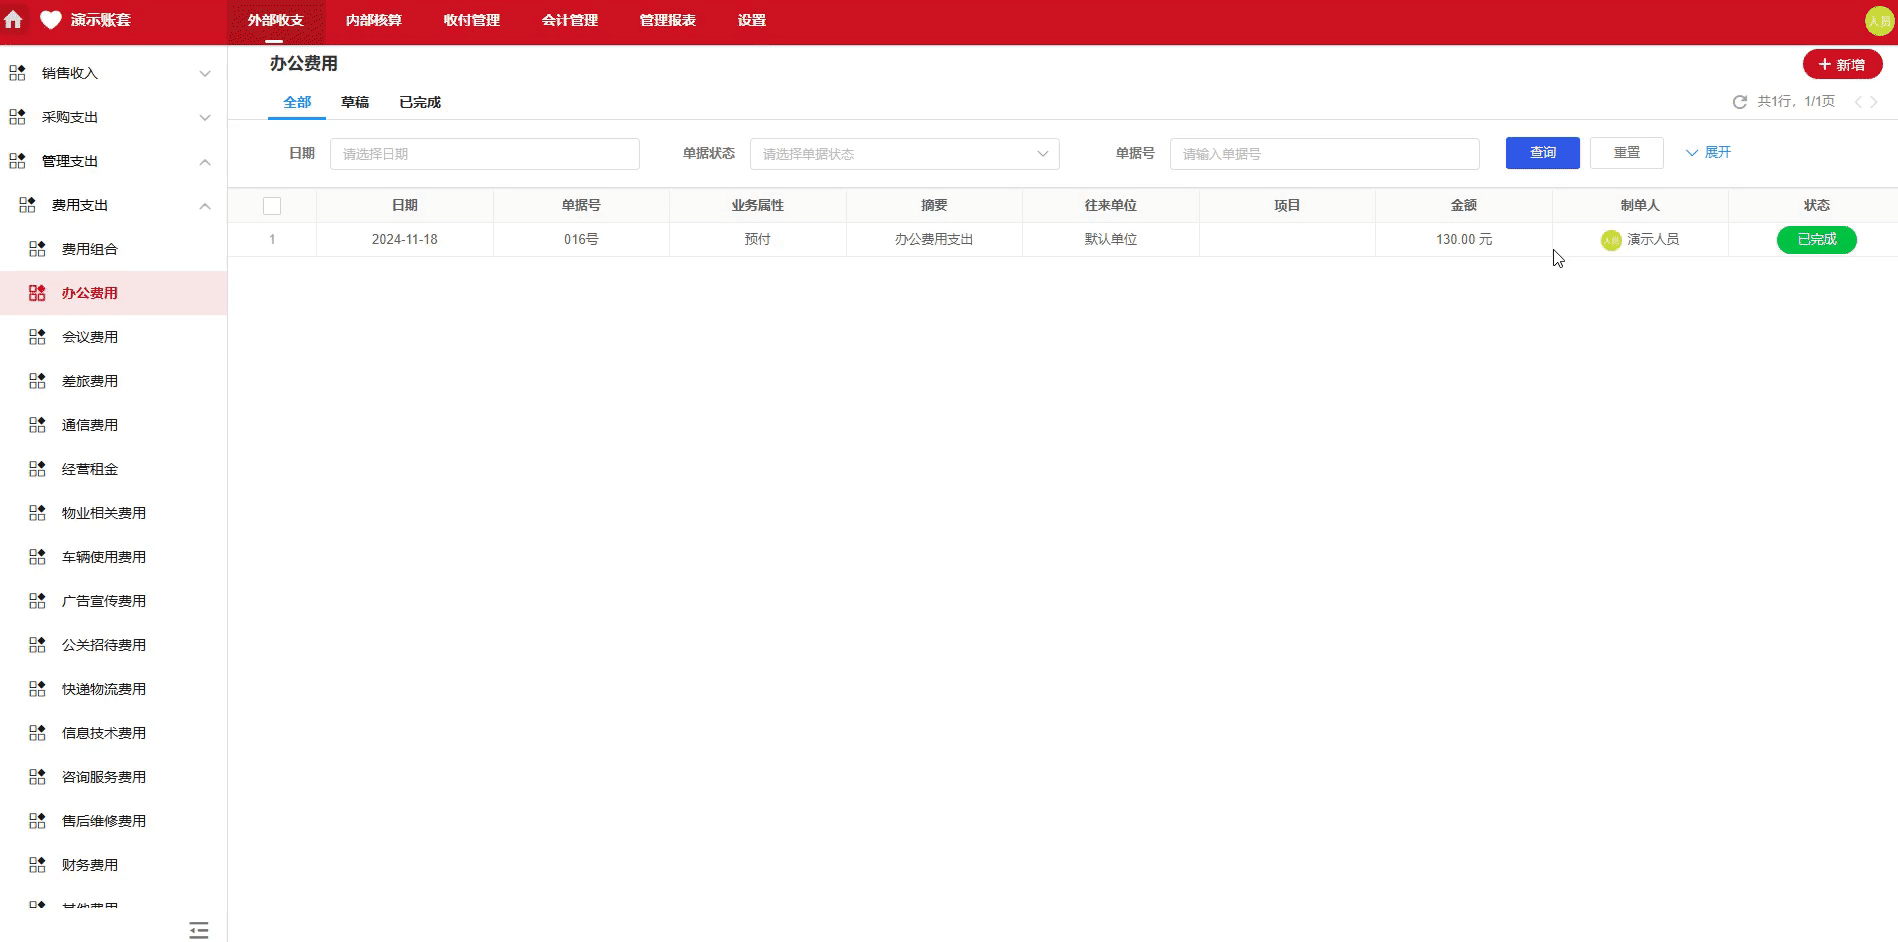Screen dimensions: 1898x942
Task: Select the checkbox for row 1
Action: [x=272, y=239]
